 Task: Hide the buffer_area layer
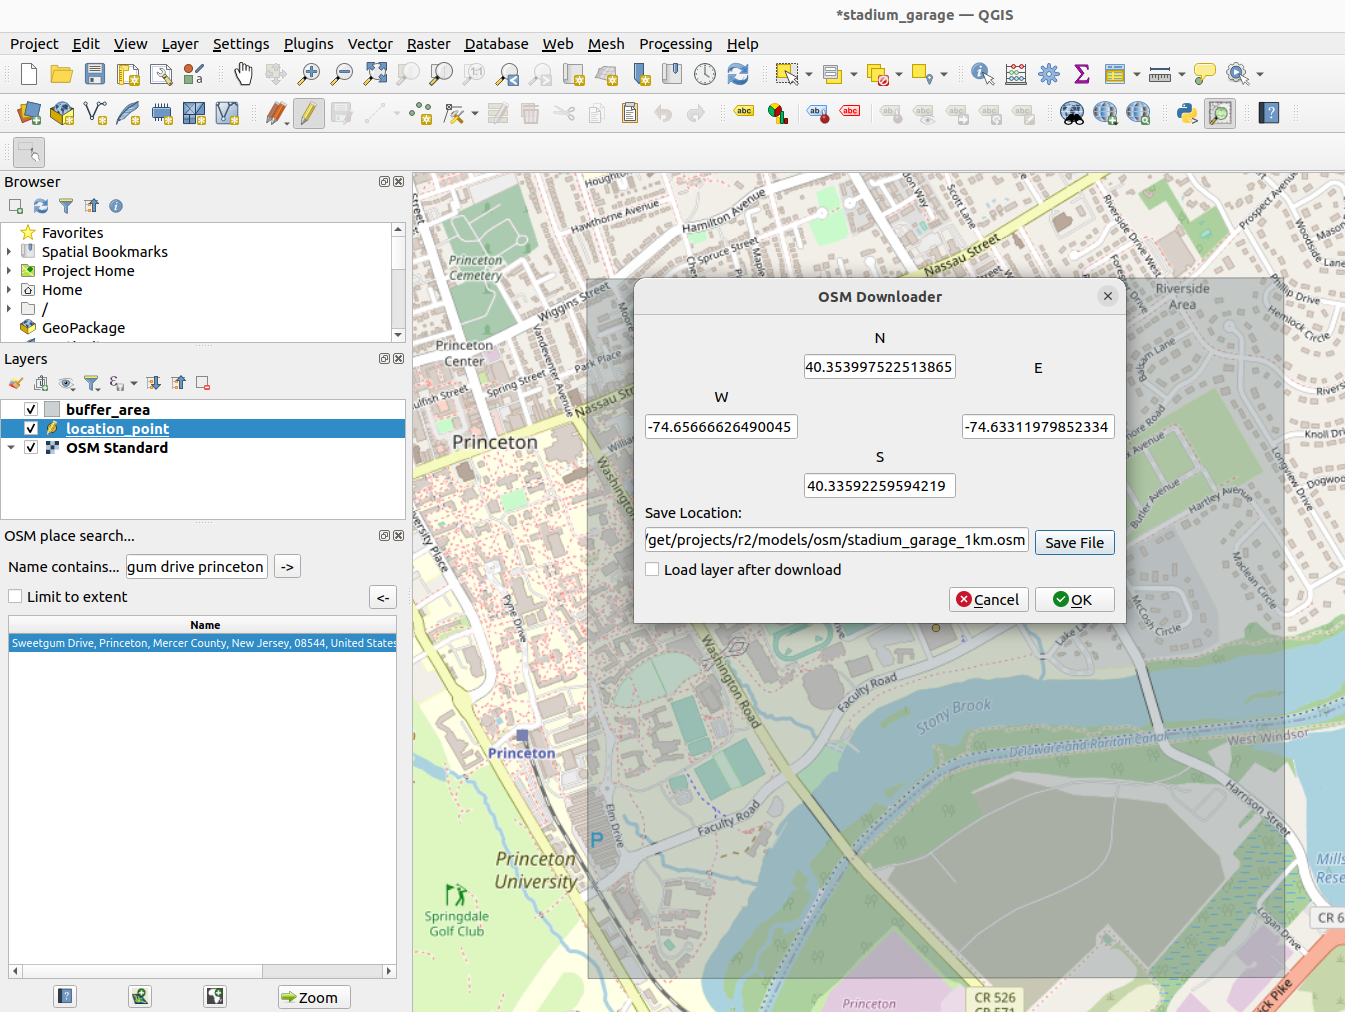[x=31, y=409]
